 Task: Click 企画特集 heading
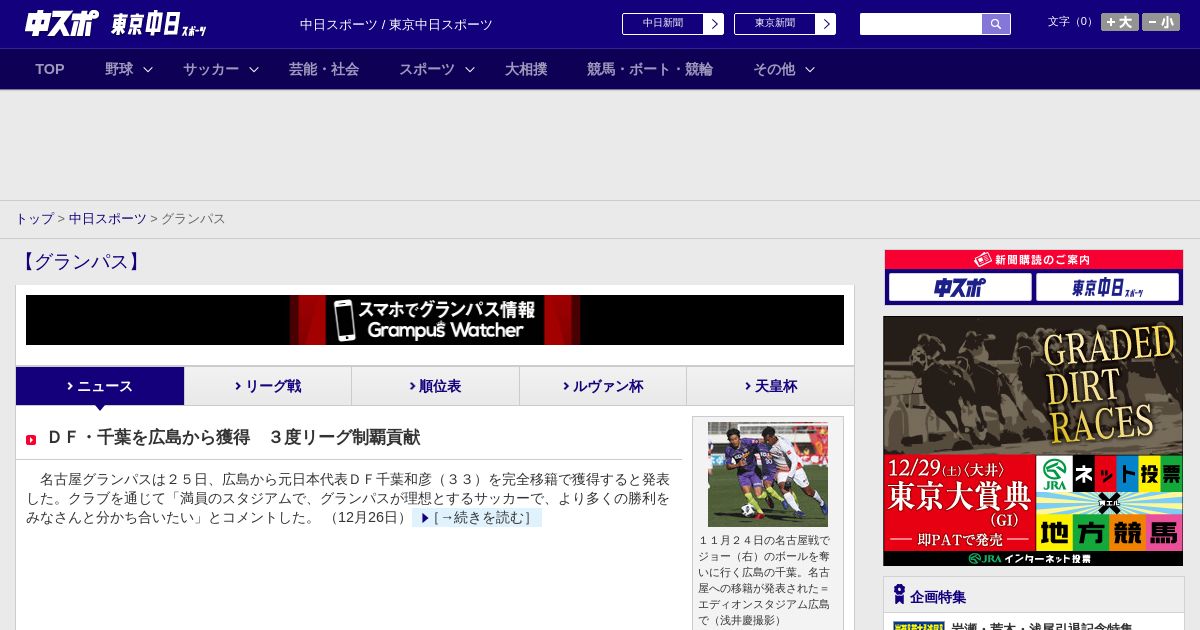tap(938, 597)
